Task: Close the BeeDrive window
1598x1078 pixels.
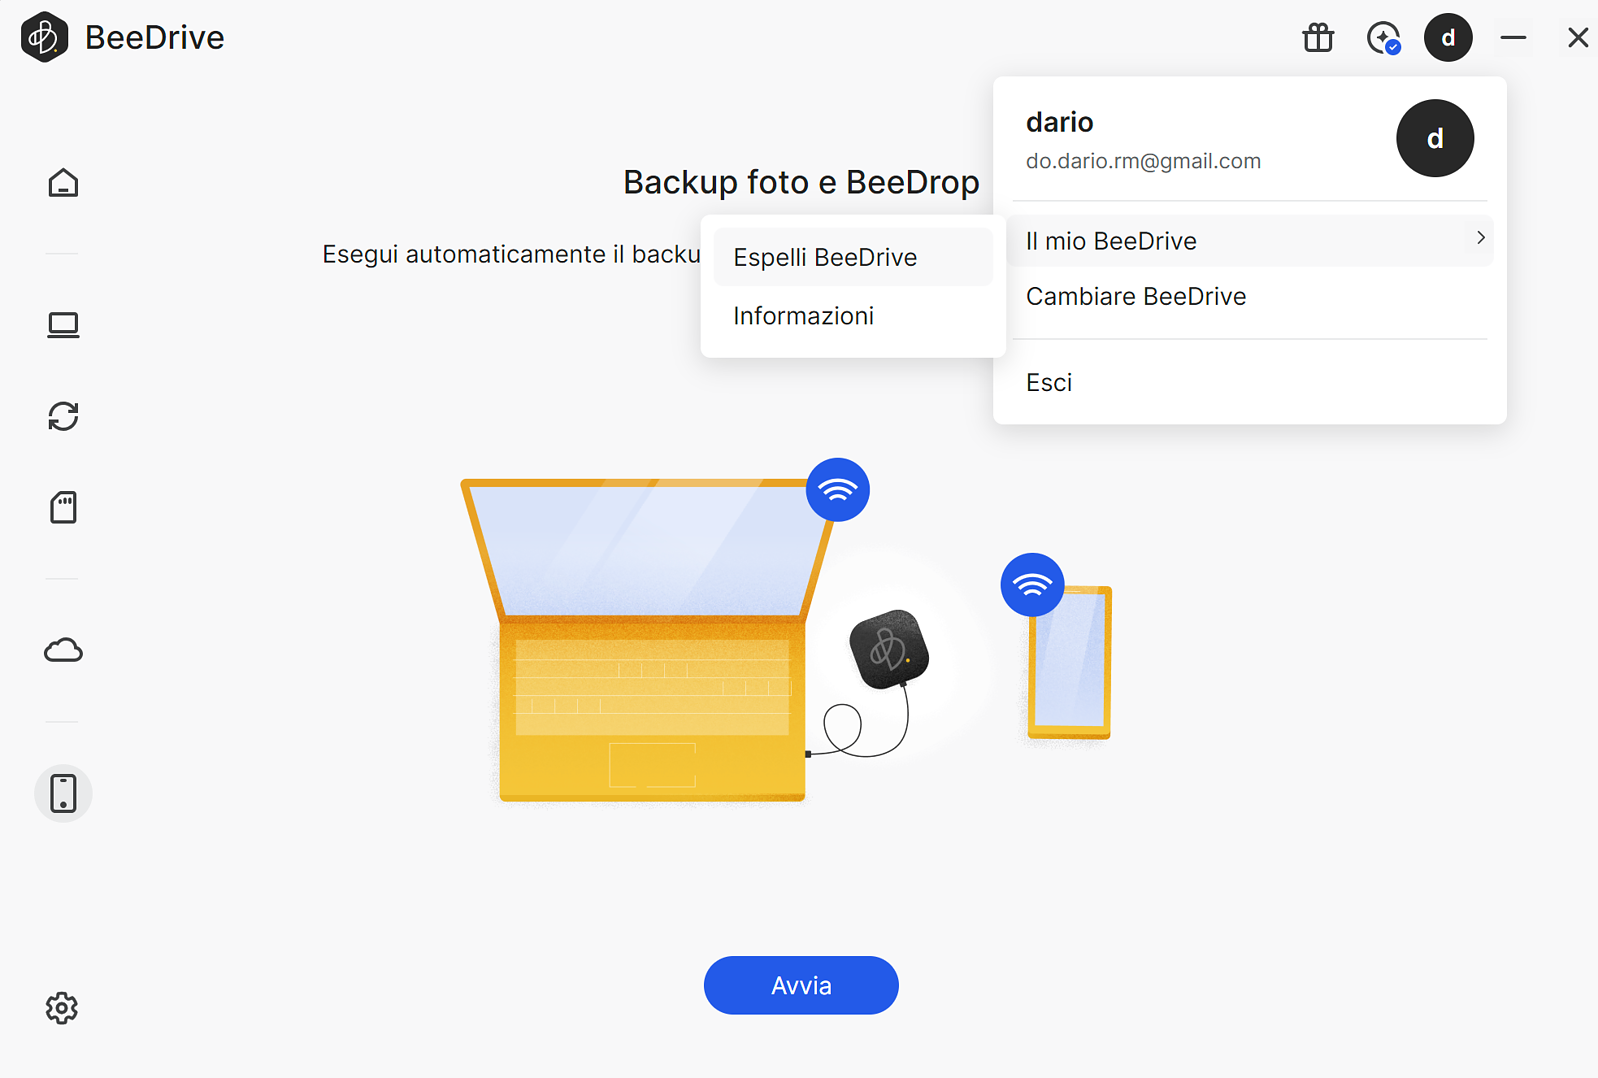Action: (1578, 38)
